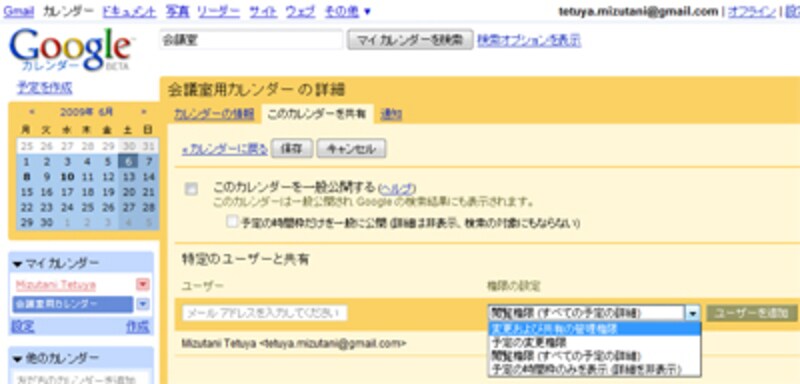Click the マイカレンダーを検索 button
800x384 pixels.
410,40
